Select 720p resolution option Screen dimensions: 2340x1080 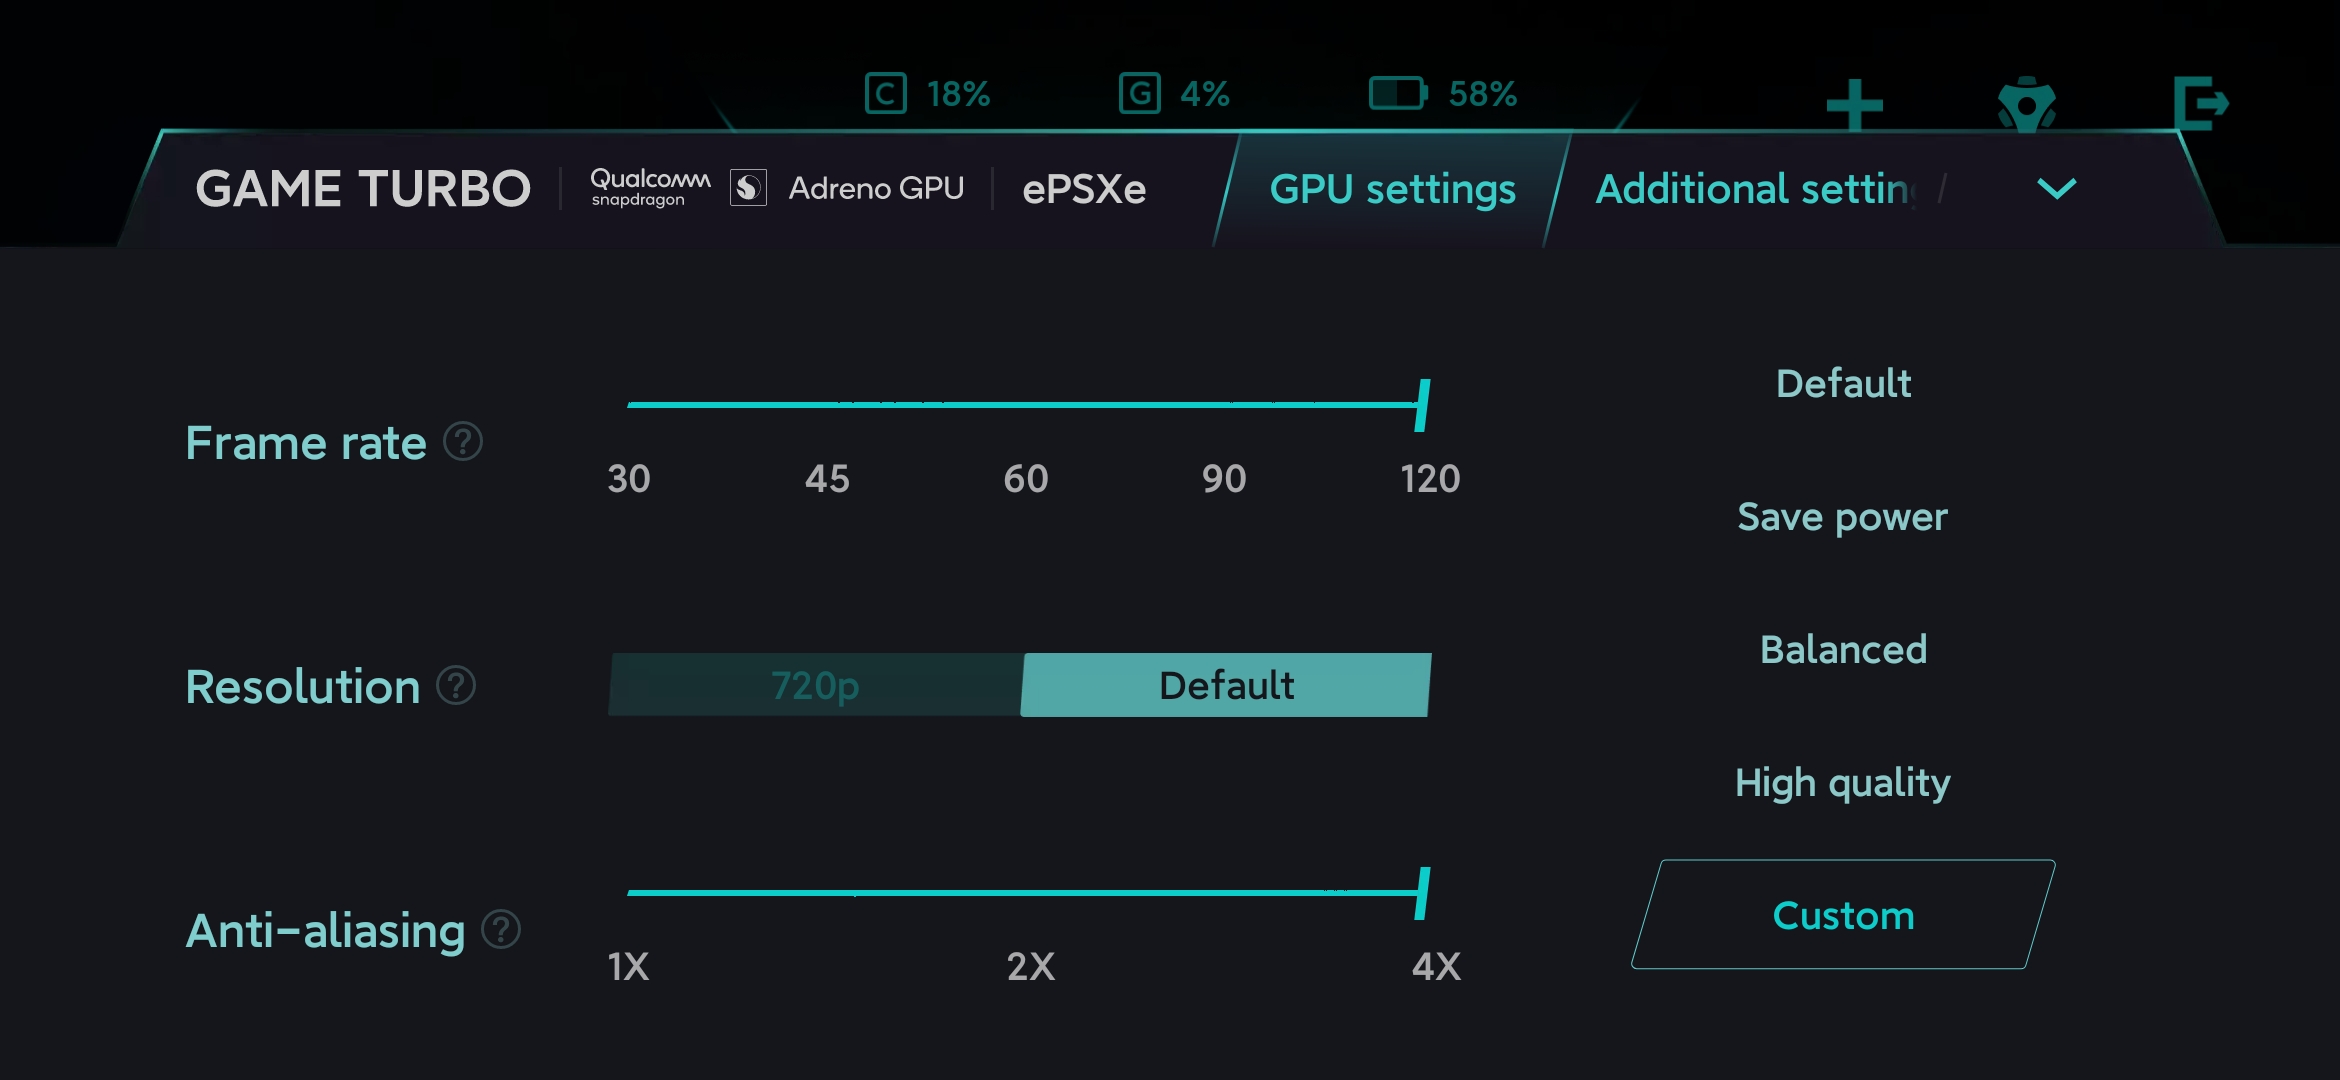coord(815,686)
